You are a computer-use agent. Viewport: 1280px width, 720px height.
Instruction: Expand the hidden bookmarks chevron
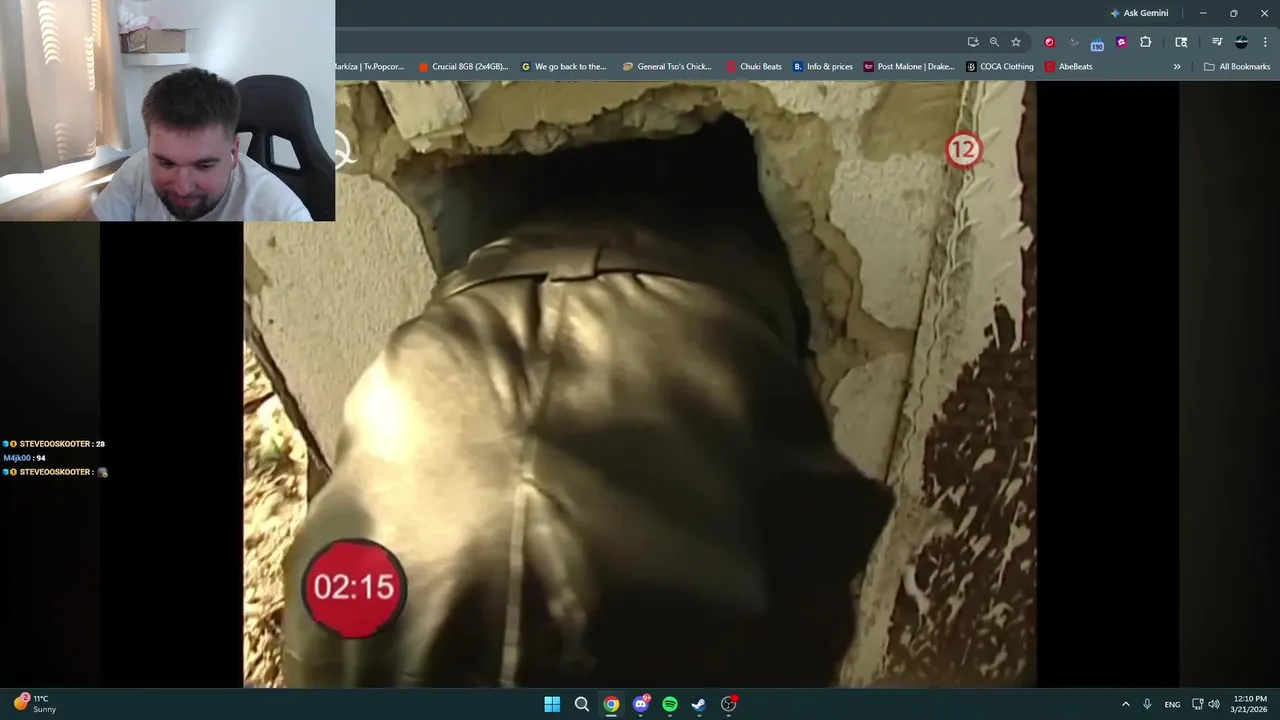[1177, 67]
